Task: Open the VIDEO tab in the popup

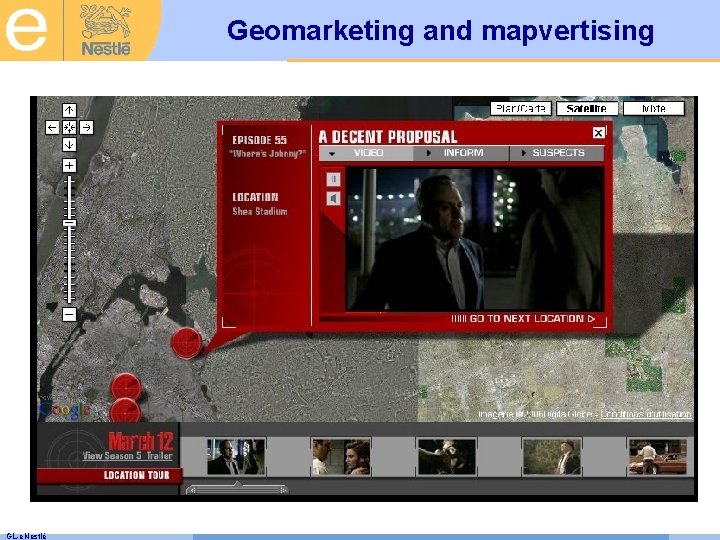Action: [366, 153]
